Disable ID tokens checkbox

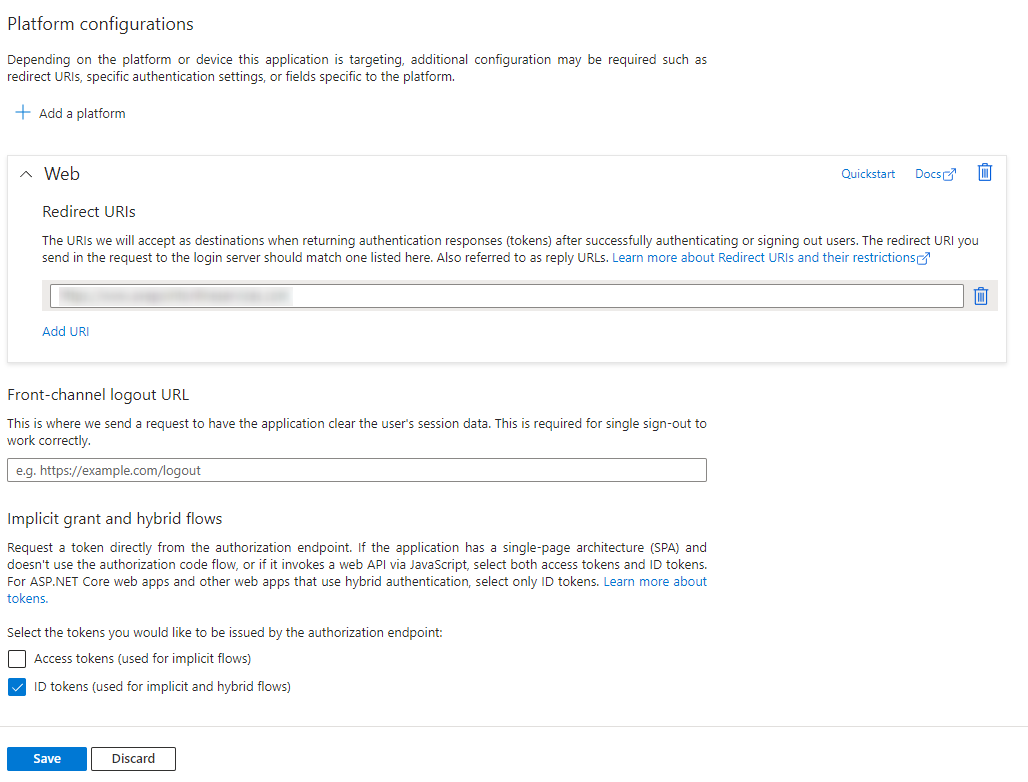[x=16, y=686]
